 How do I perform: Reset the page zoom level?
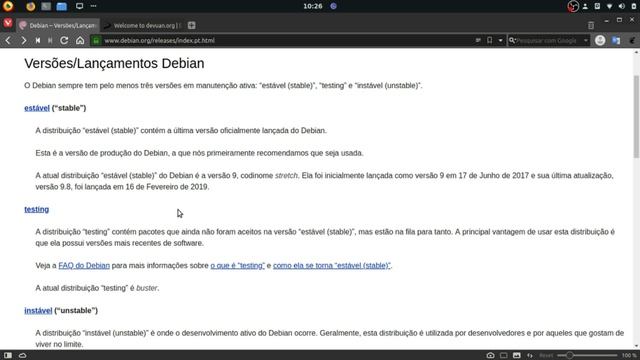coord(546,356)
